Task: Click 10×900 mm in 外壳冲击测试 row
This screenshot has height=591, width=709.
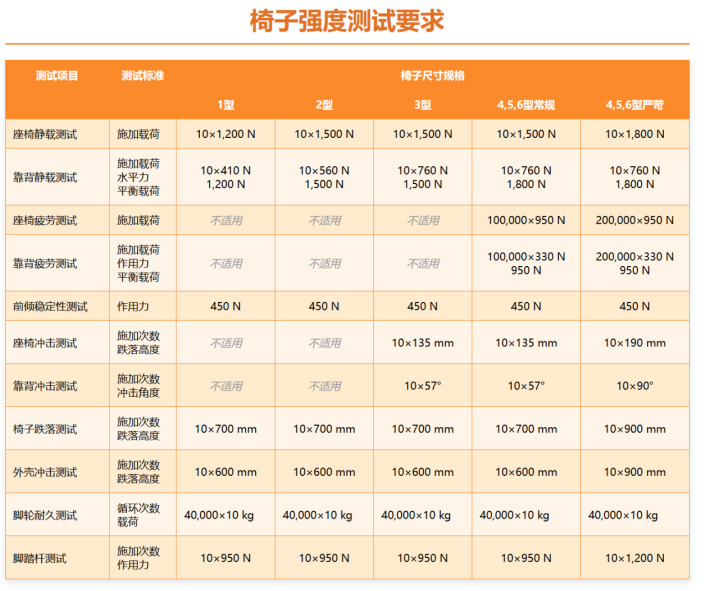Action: (x=635, y=472)
